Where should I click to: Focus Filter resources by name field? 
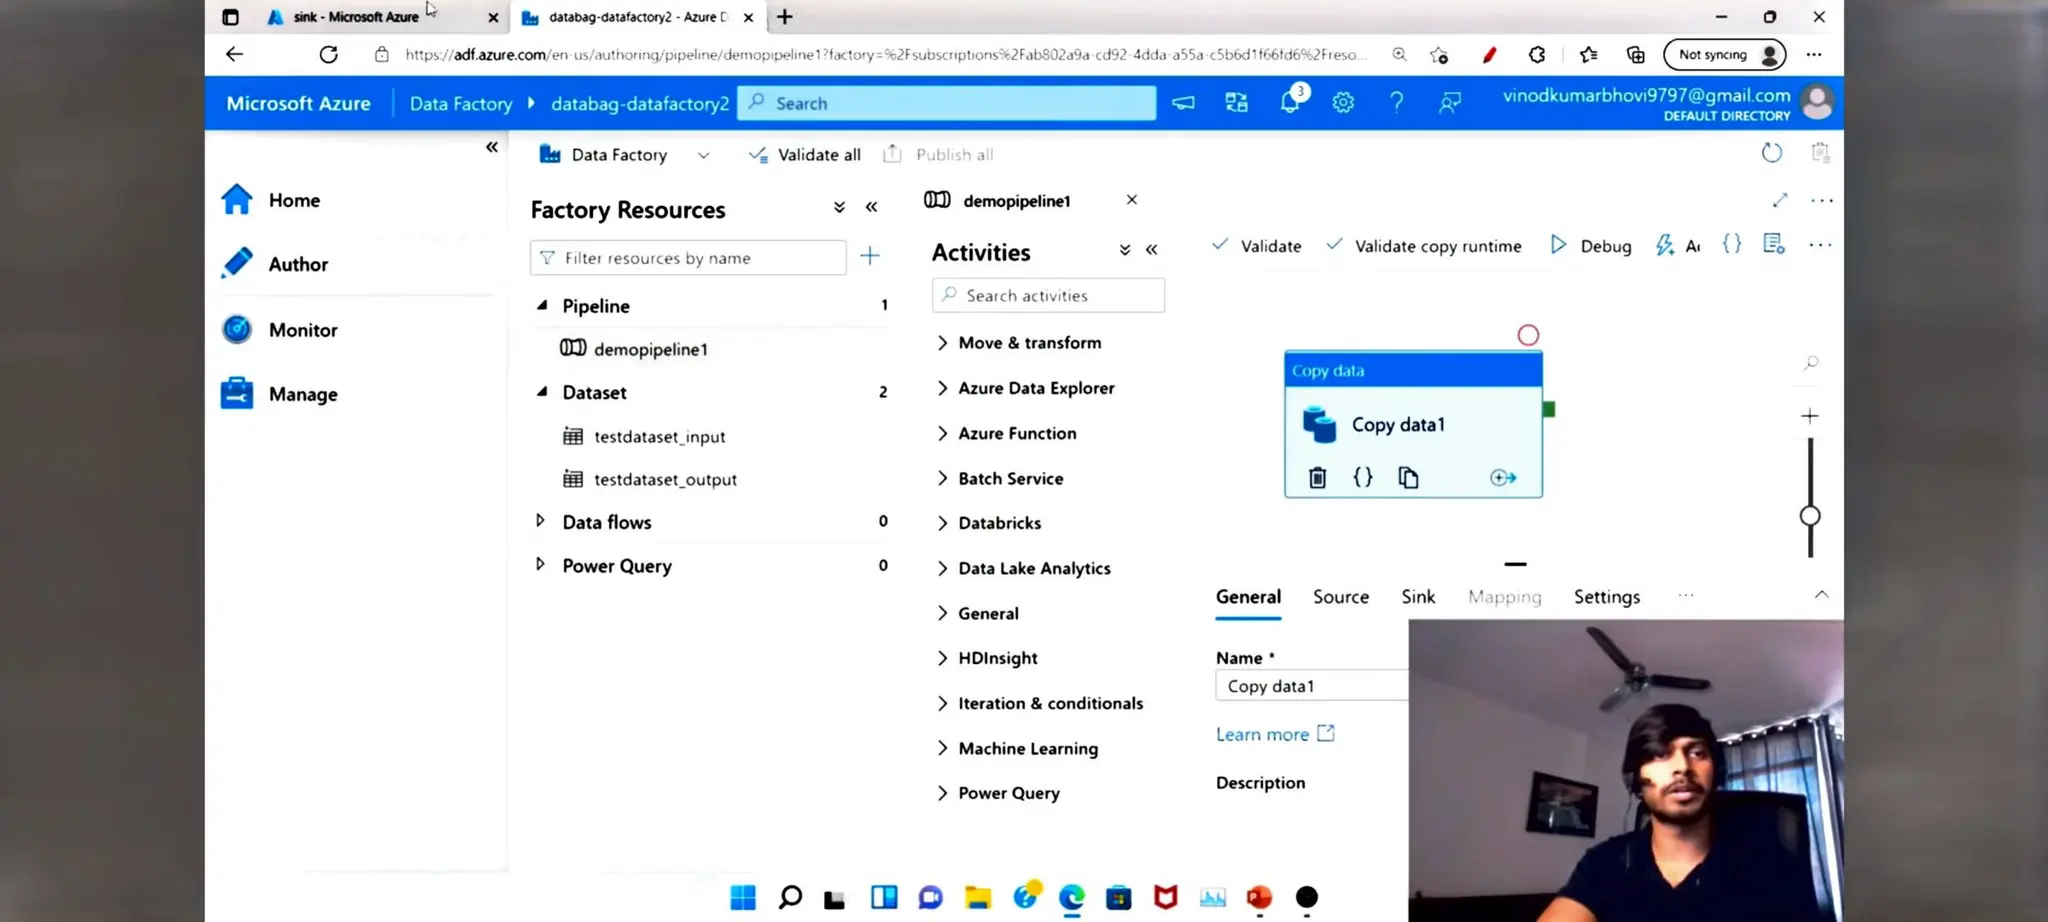coord(688,258)
